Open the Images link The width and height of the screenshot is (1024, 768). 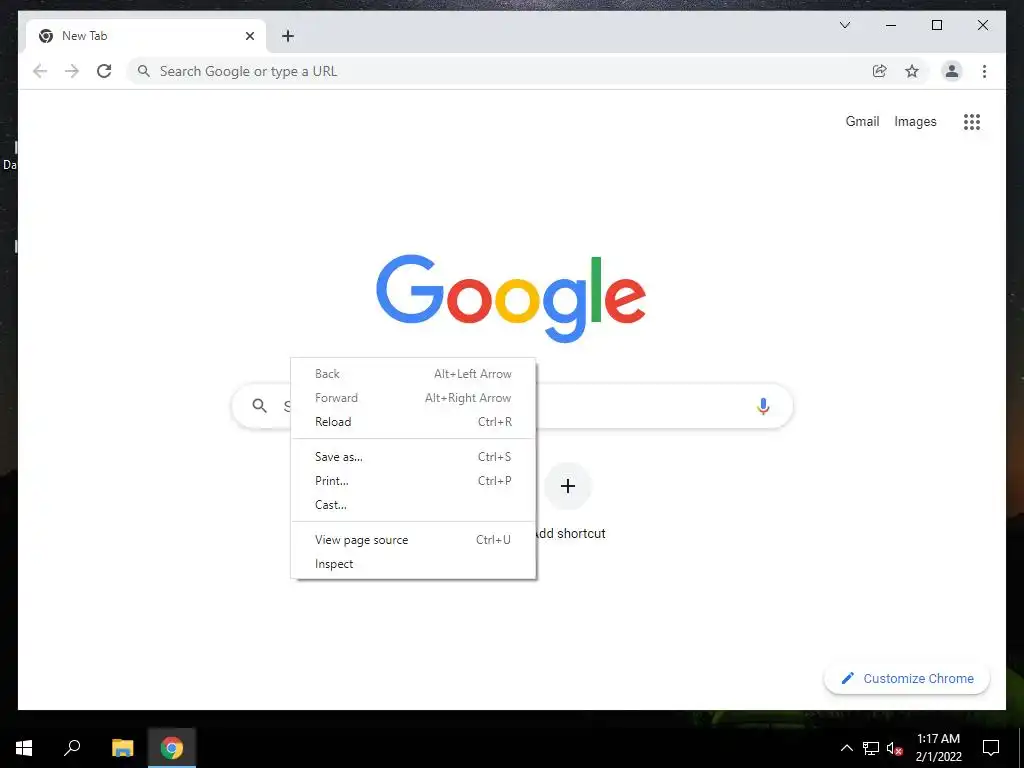pyautogui.click(x=915, y=121)
